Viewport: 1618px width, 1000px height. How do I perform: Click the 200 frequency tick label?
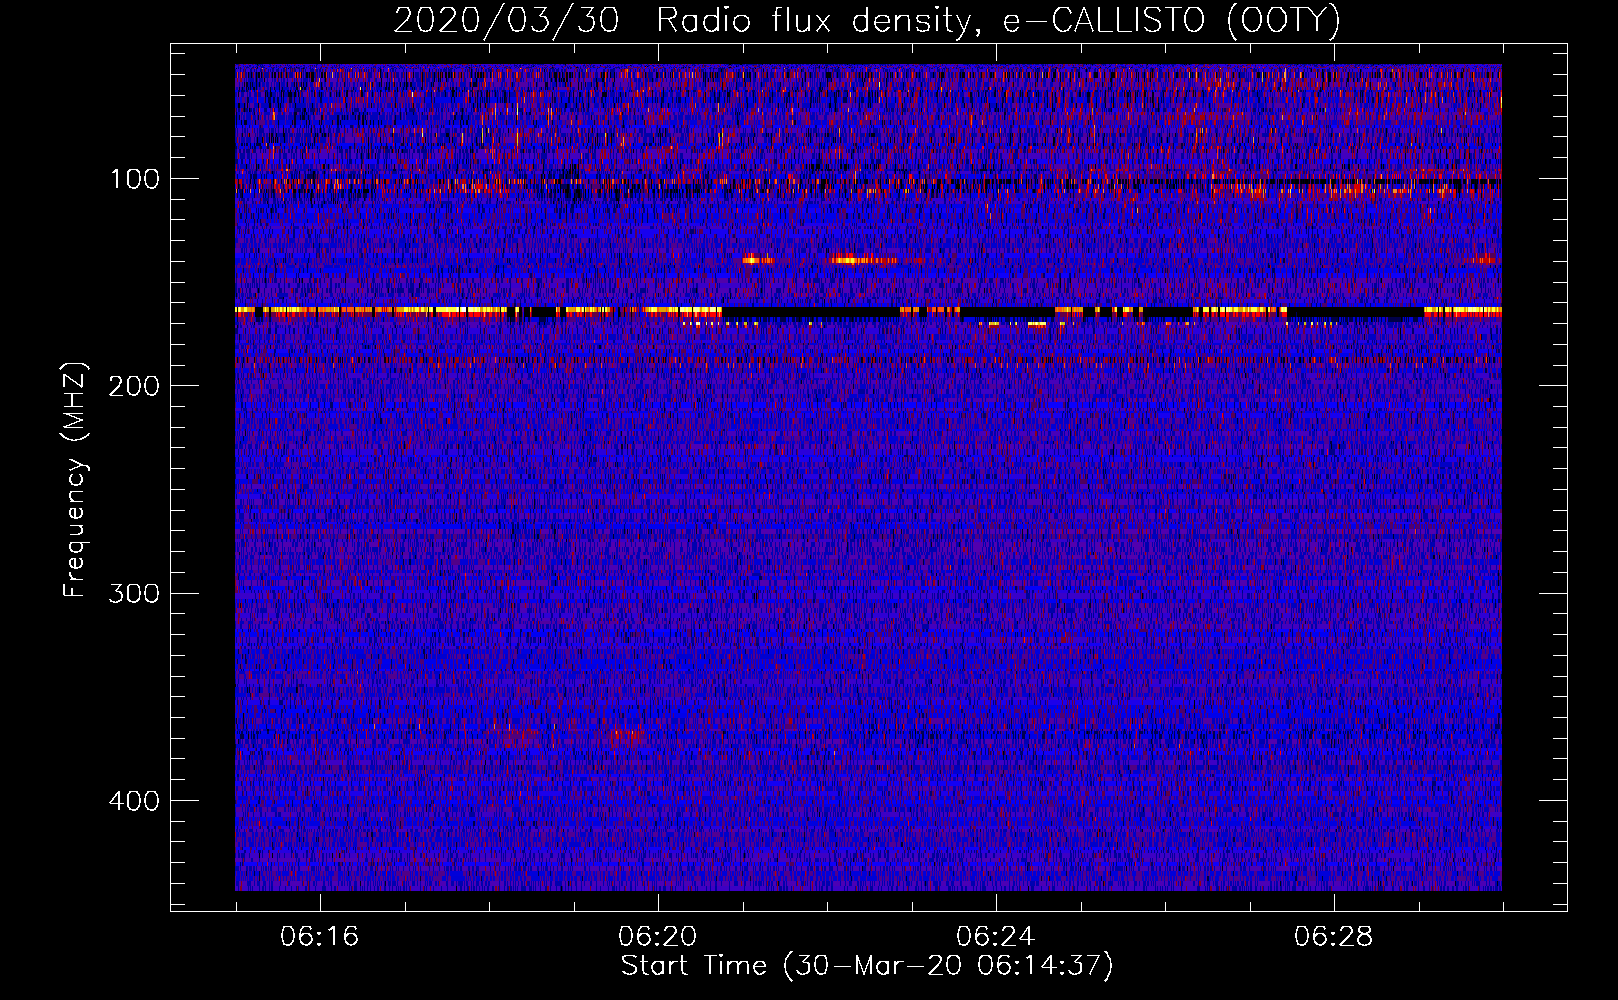134,386
